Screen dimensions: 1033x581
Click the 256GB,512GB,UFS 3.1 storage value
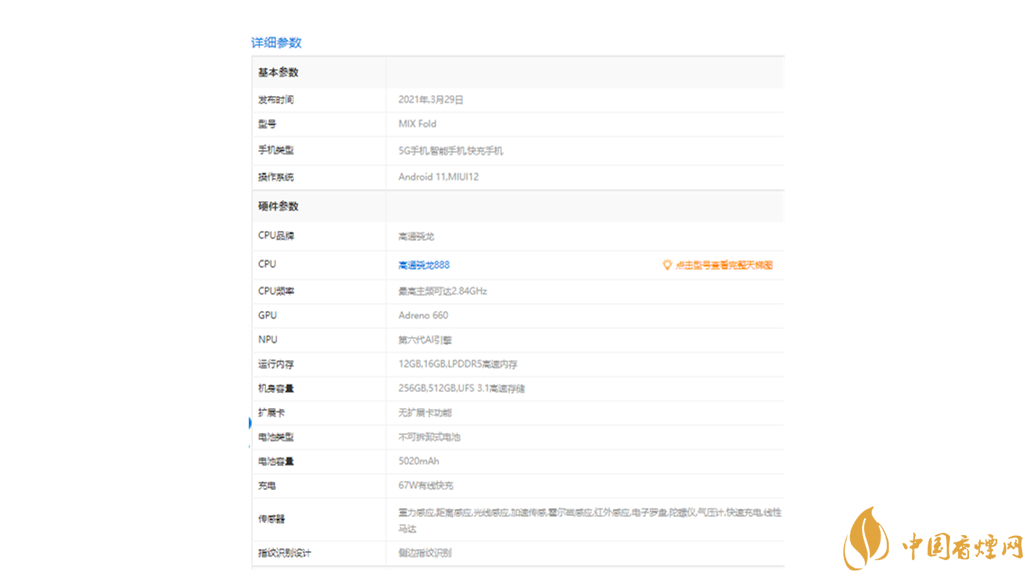[449, 388]
